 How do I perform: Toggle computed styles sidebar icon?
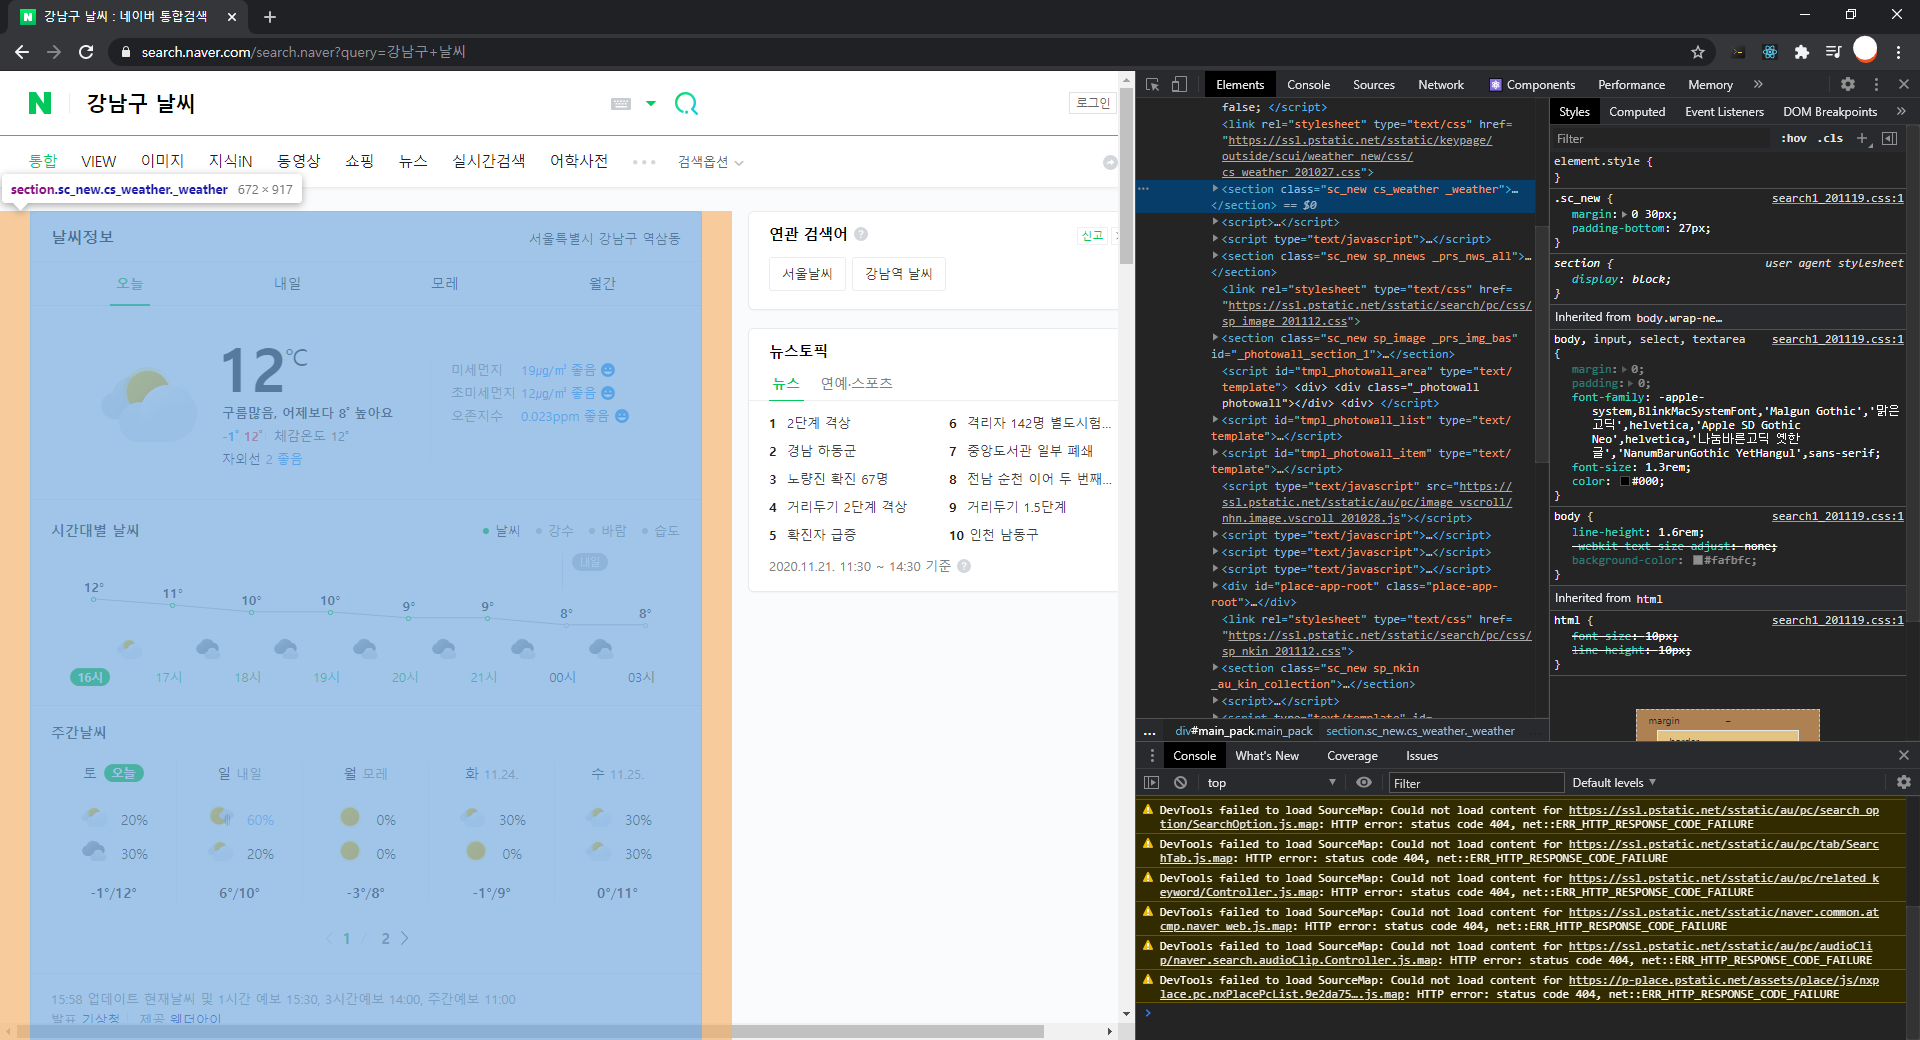(1889, 139)
